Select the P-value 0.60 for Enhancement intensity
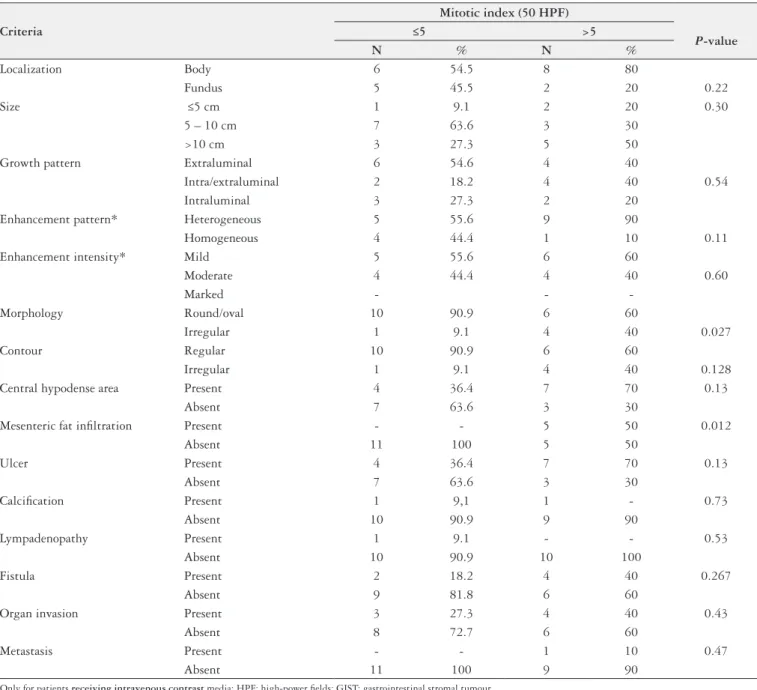Image resolution: width=757 pixels, height=690 pixels. pyautogui.click(x=715, y=276)
